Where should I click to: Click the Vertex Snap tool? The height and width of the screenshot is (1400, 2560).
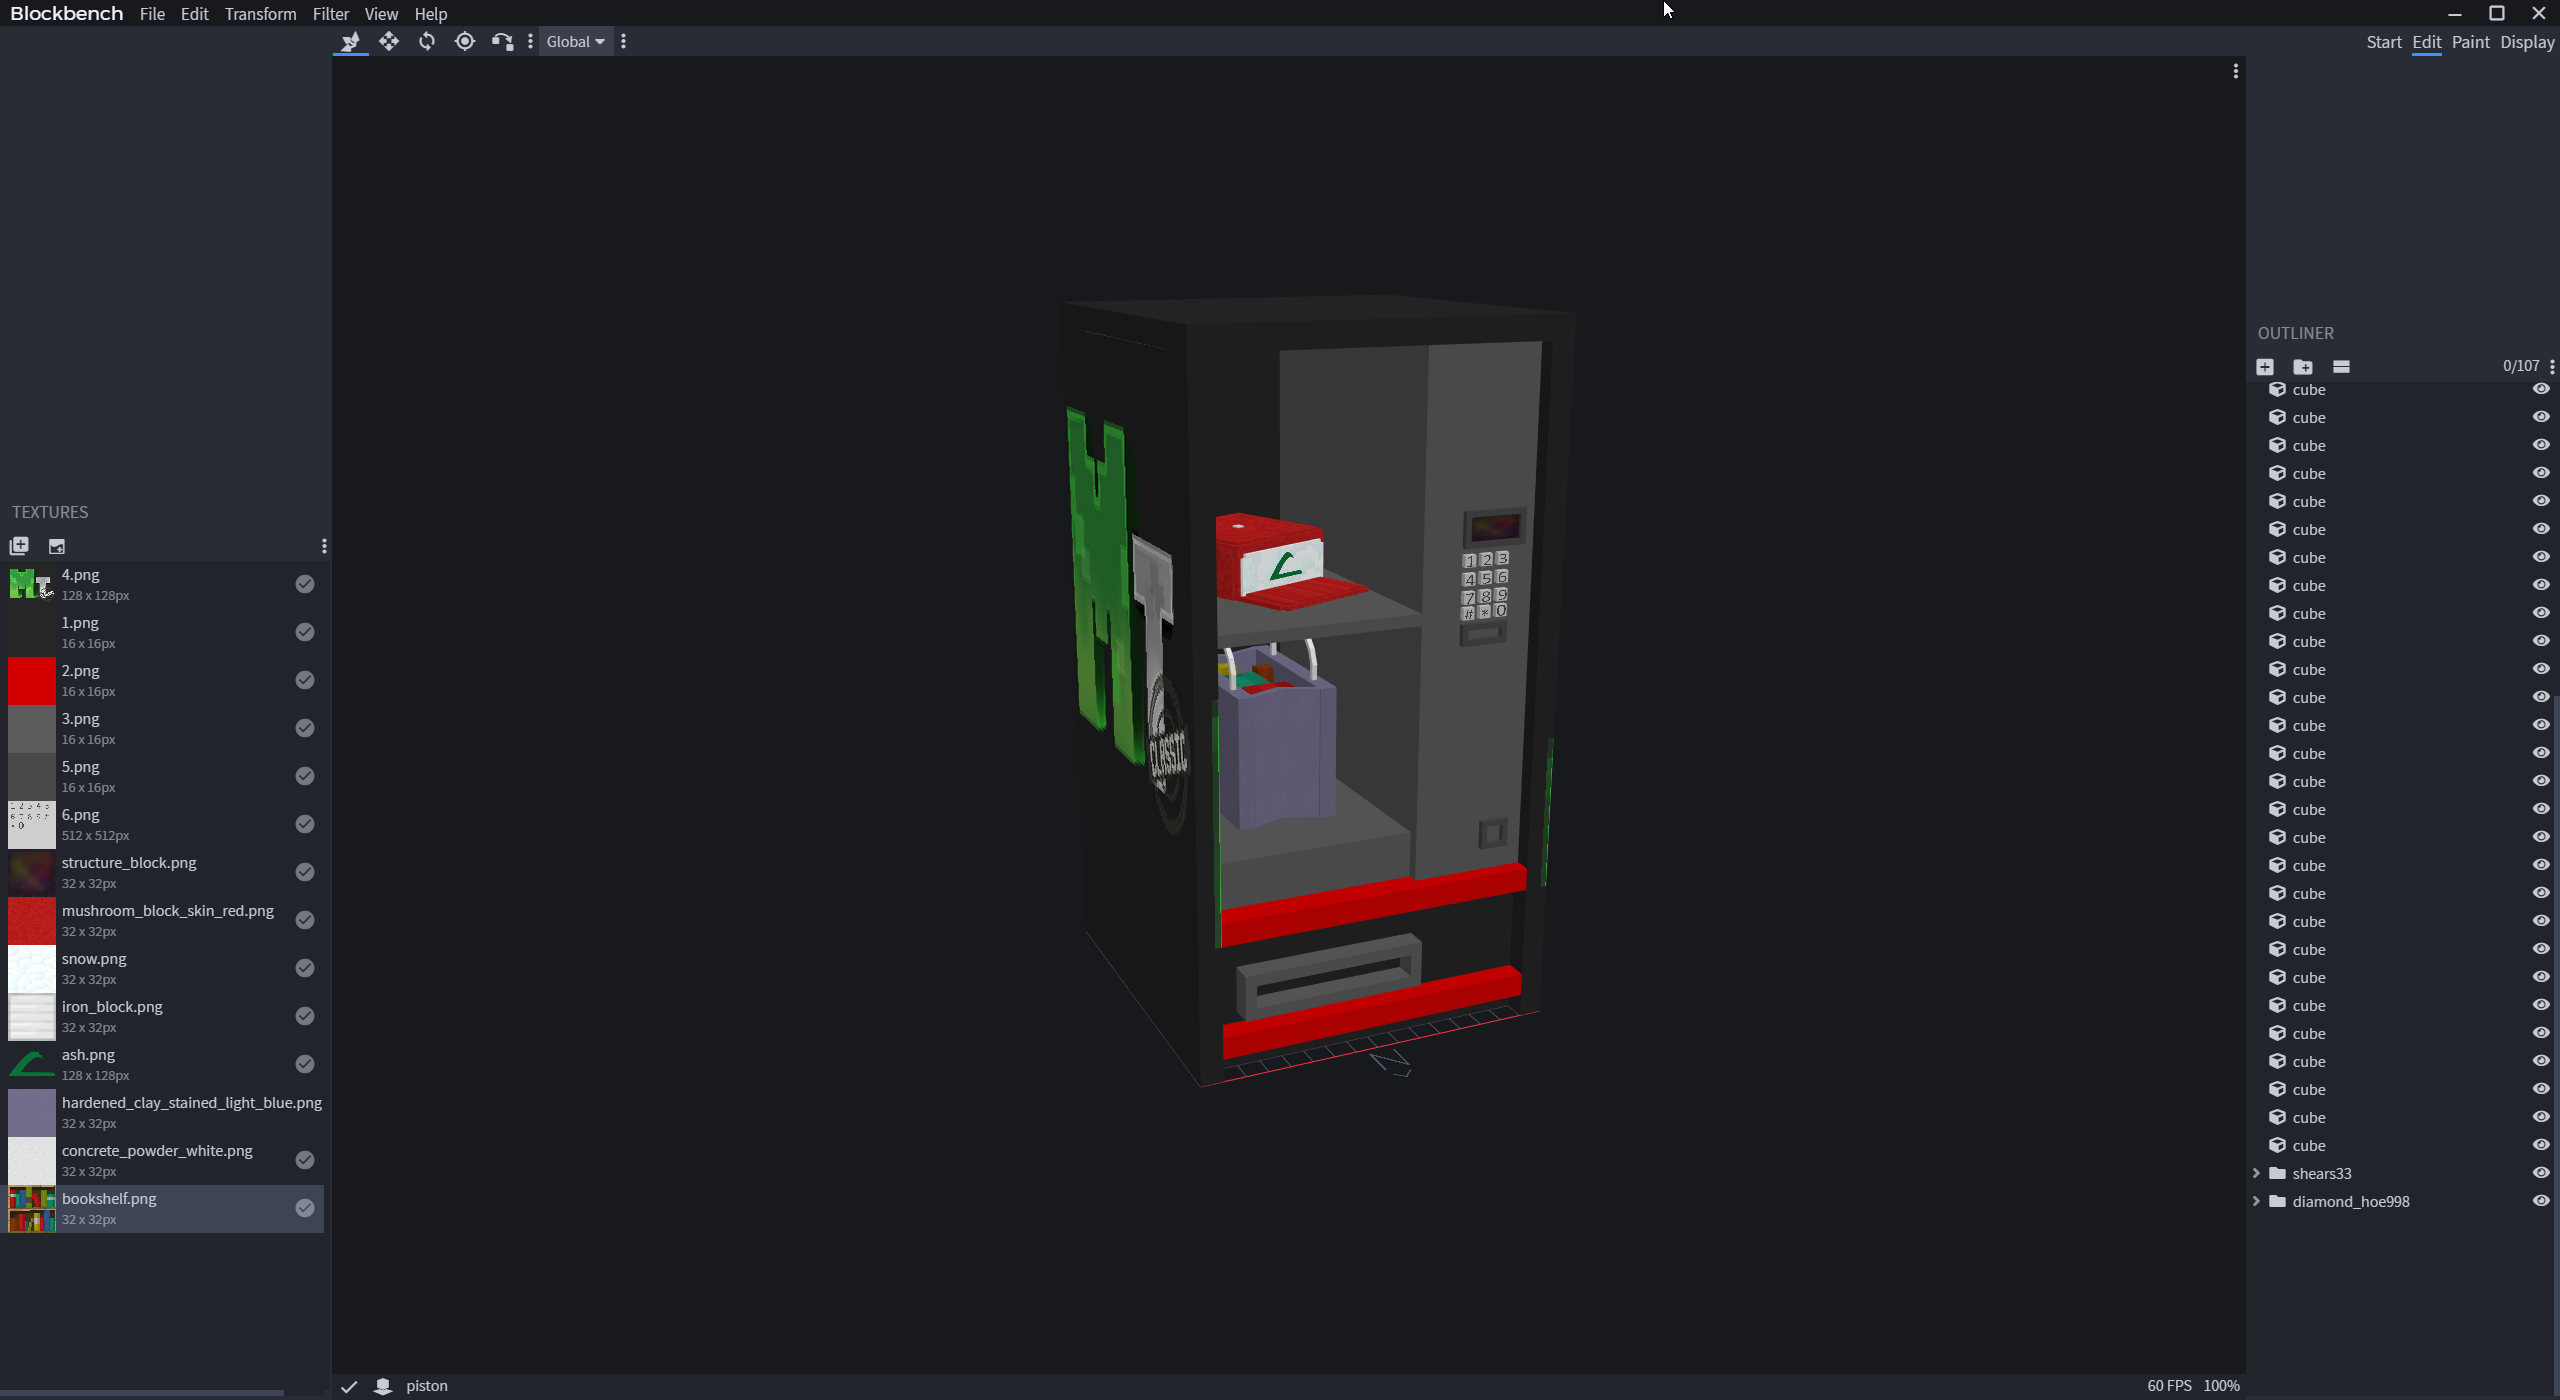tap(502, 41)
